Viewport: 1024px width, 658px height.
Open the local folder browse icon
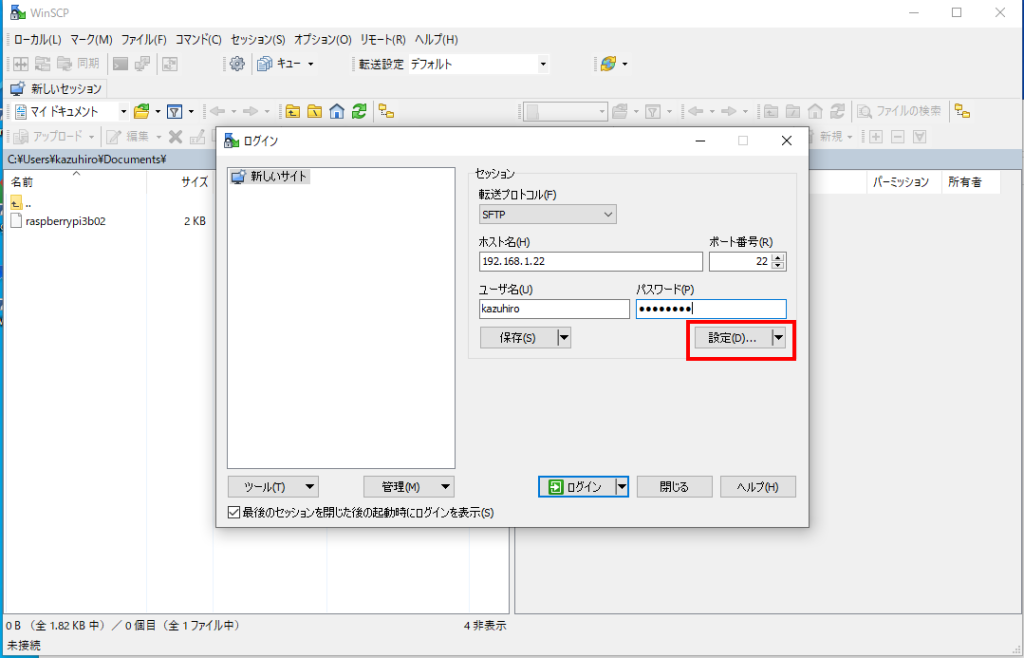click(141, 111)
